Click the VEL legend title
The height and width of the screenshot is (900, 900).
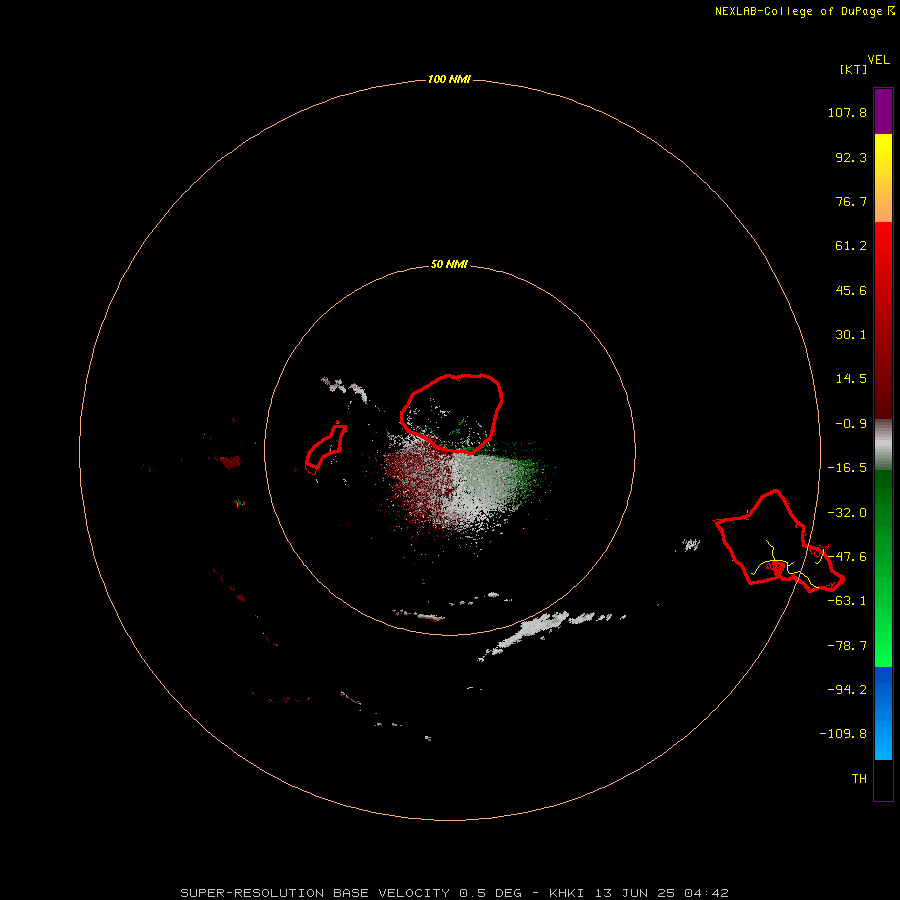[x=878, y=60]
